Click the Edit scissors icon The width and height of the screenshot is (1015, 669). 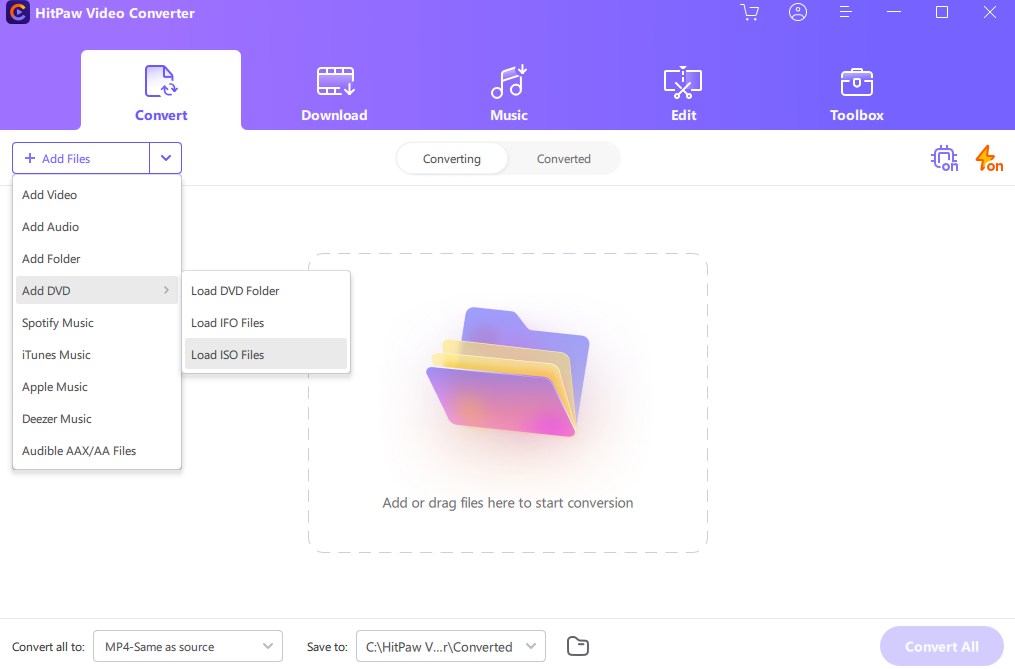click(683, 82)
